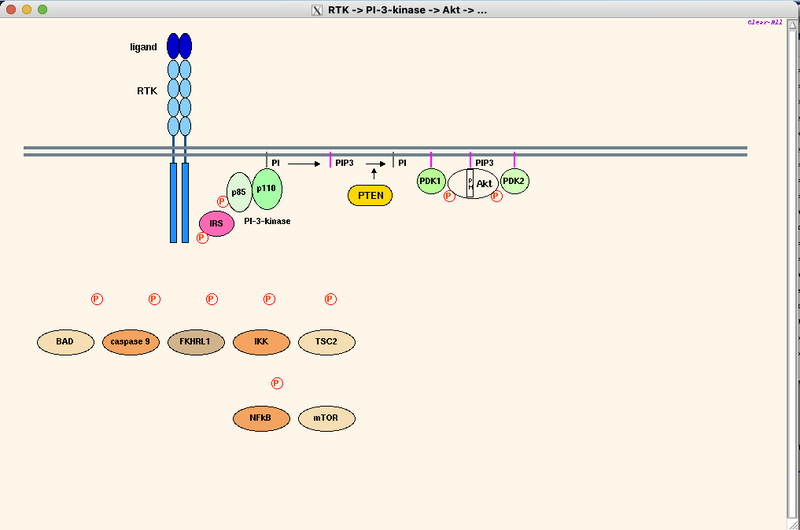Click the p85 regulatory subunit
The width and height of the screenshot is (800, 530).
point(239,190)
